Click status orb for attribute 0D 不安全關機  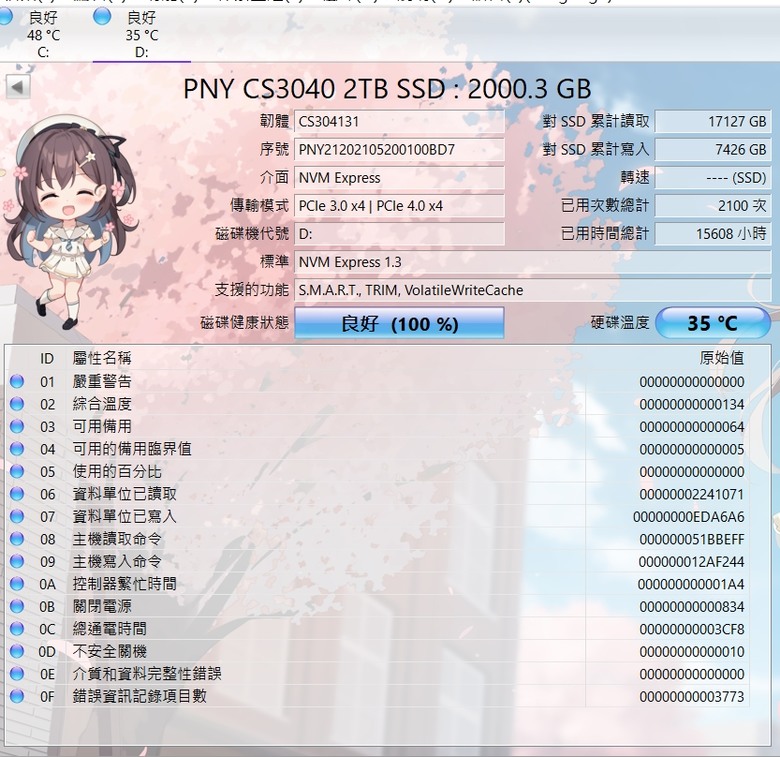pyautogui.click(x=17, y=652)
